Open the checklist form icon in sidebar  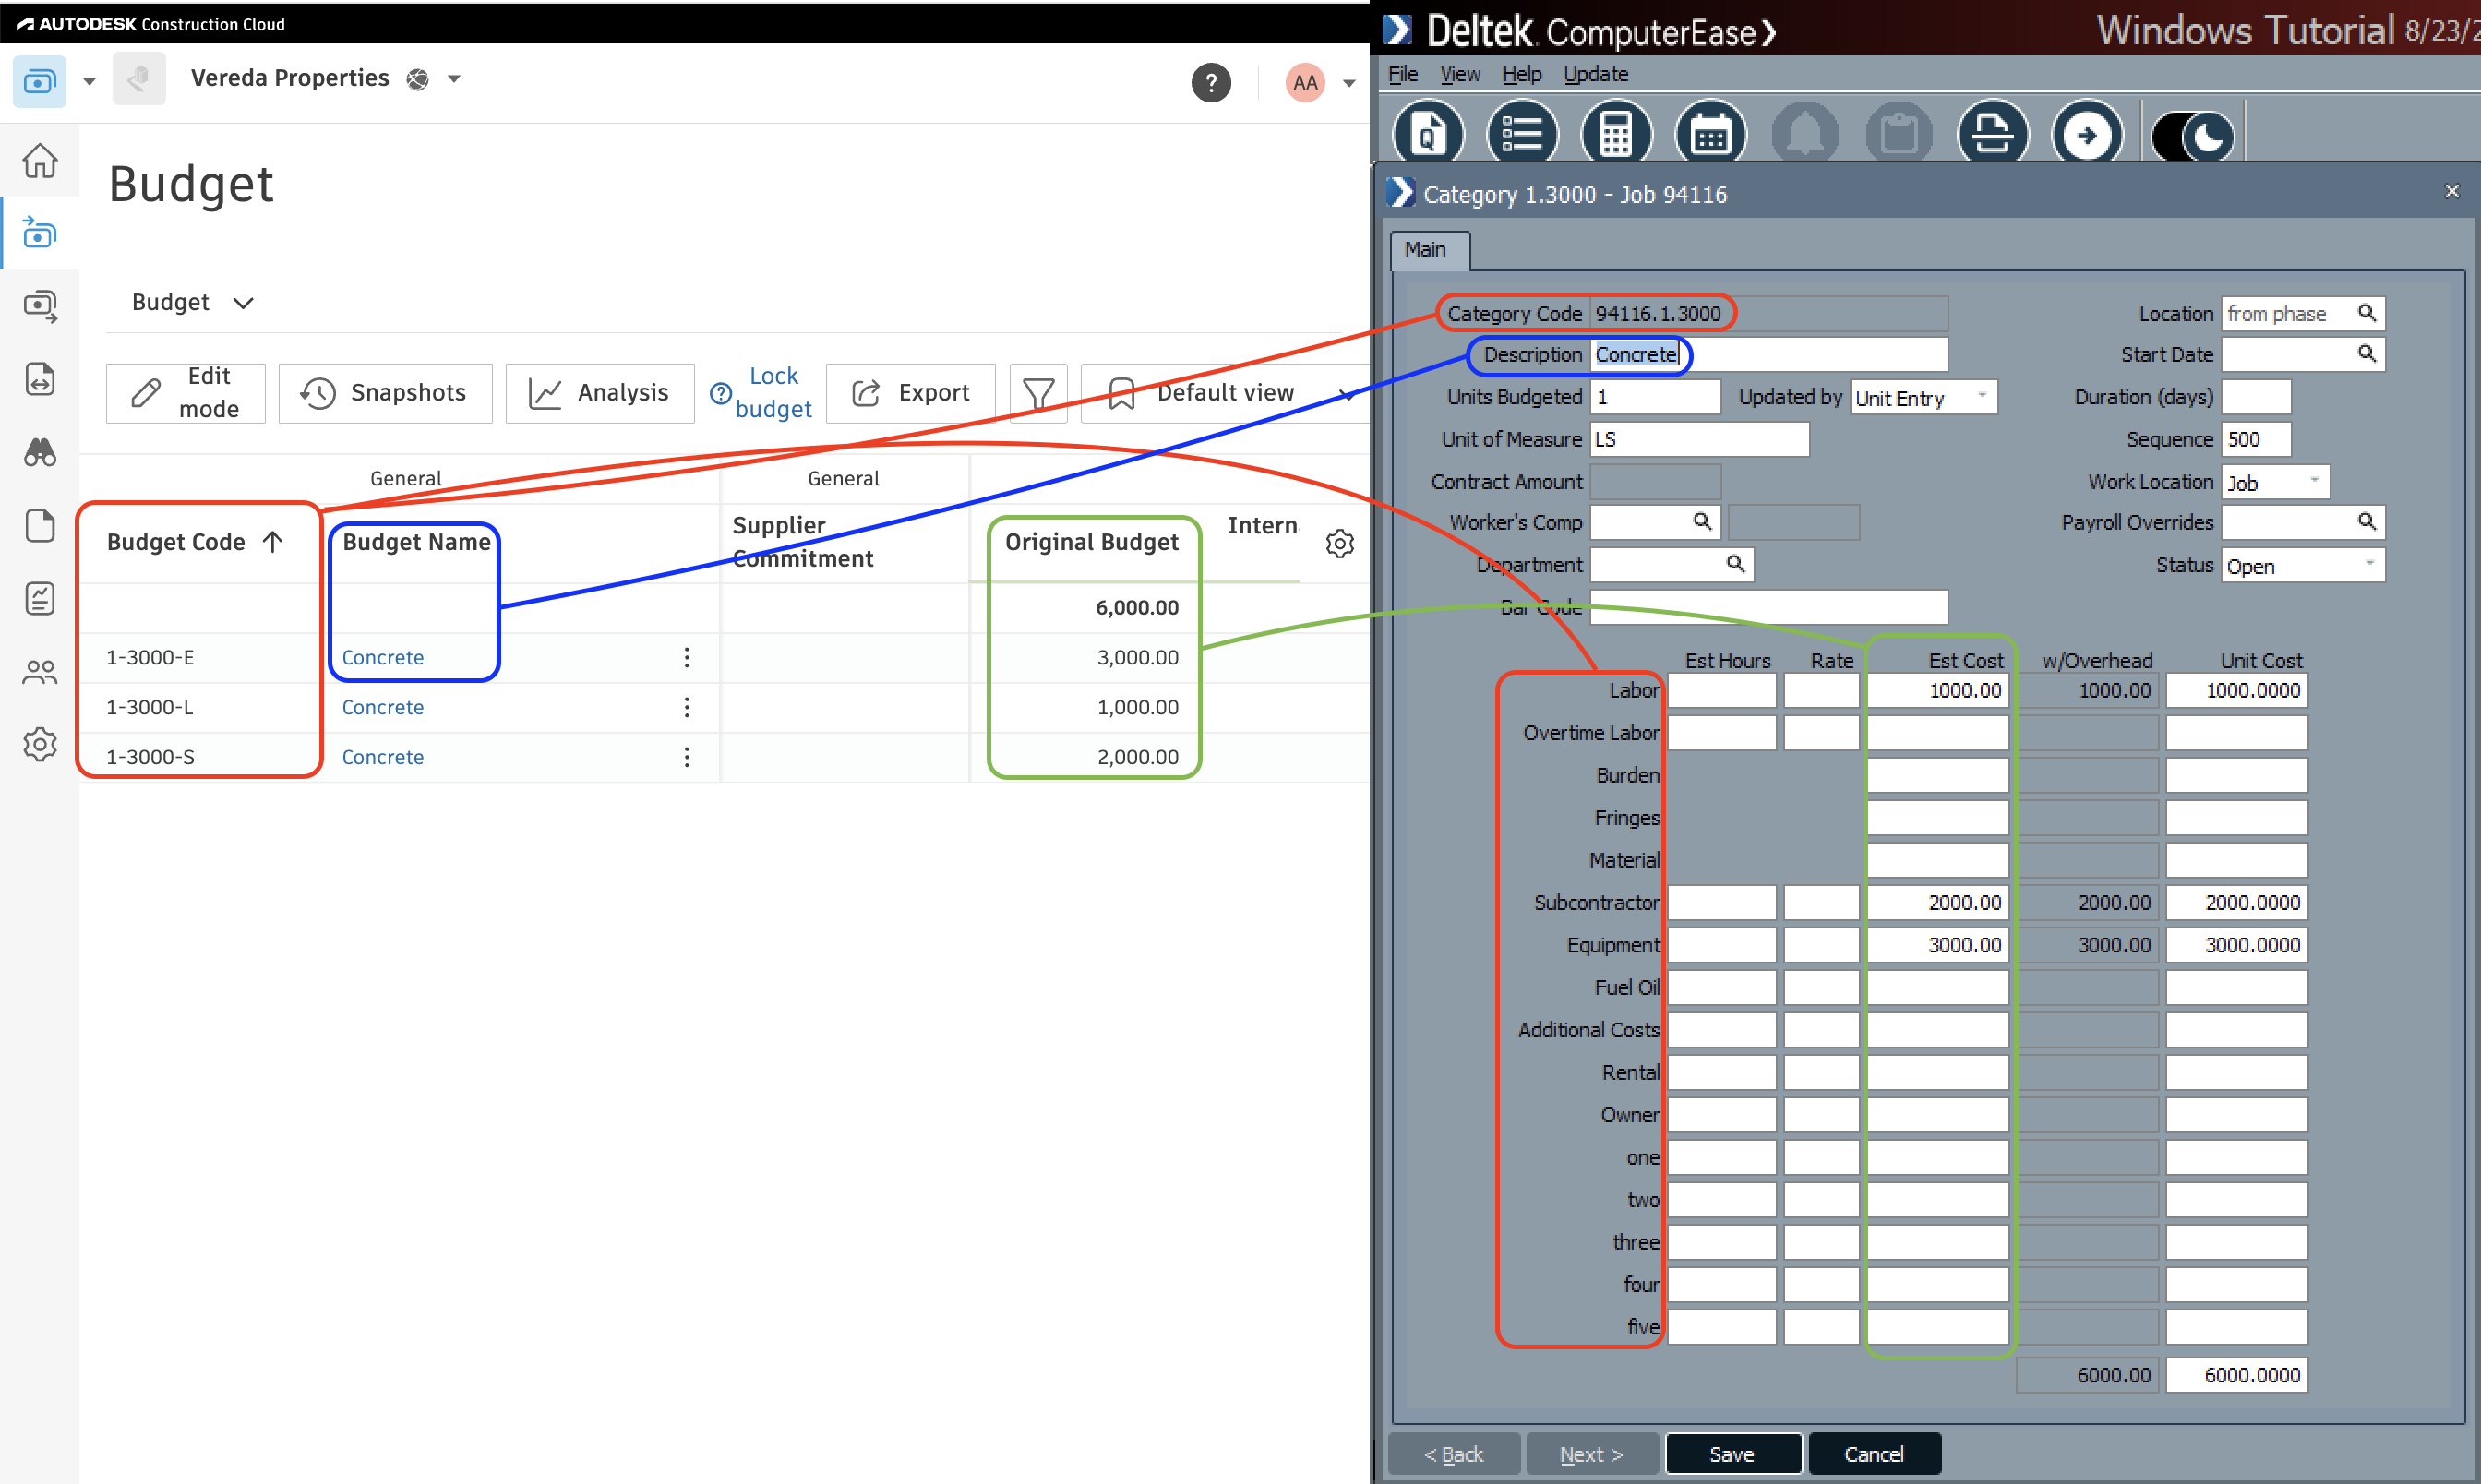[x=40, y=599]
